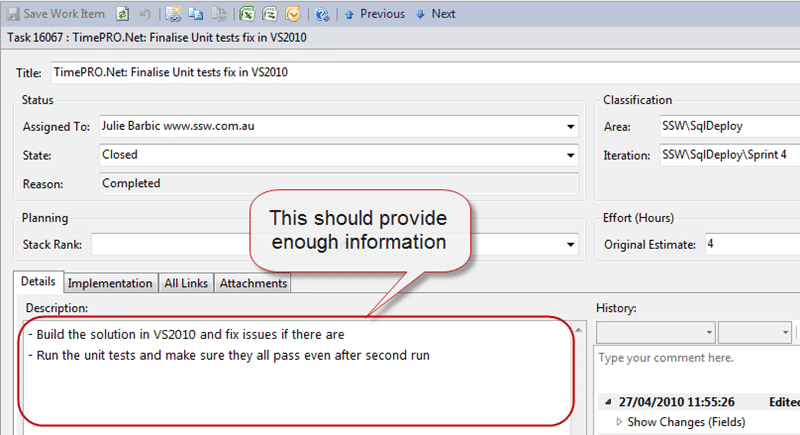The image size is (800, 435).
Task: Click into the Title field
Action: (425, 72)
